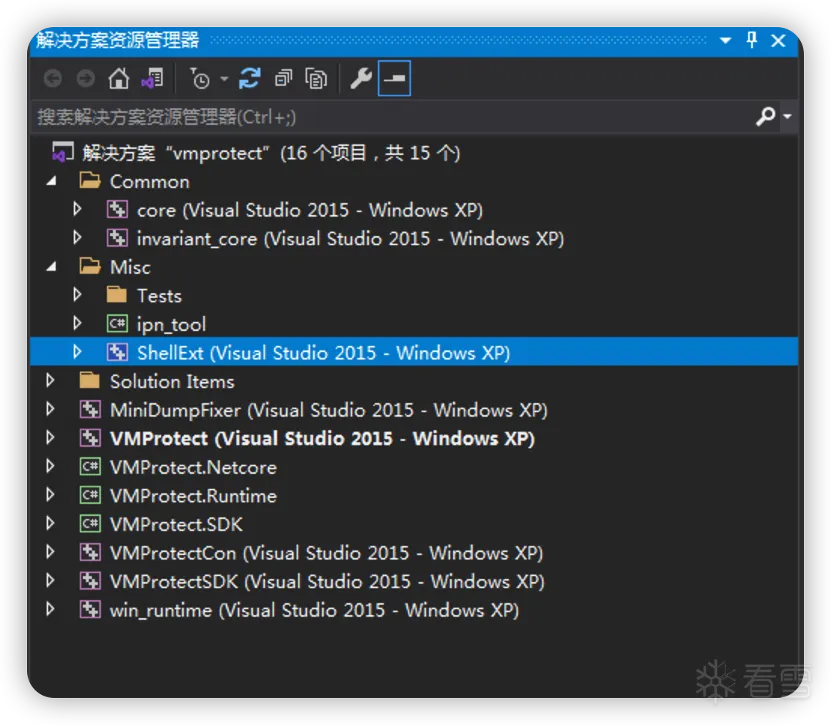Expand the MiniDumpFixer project

50,410
